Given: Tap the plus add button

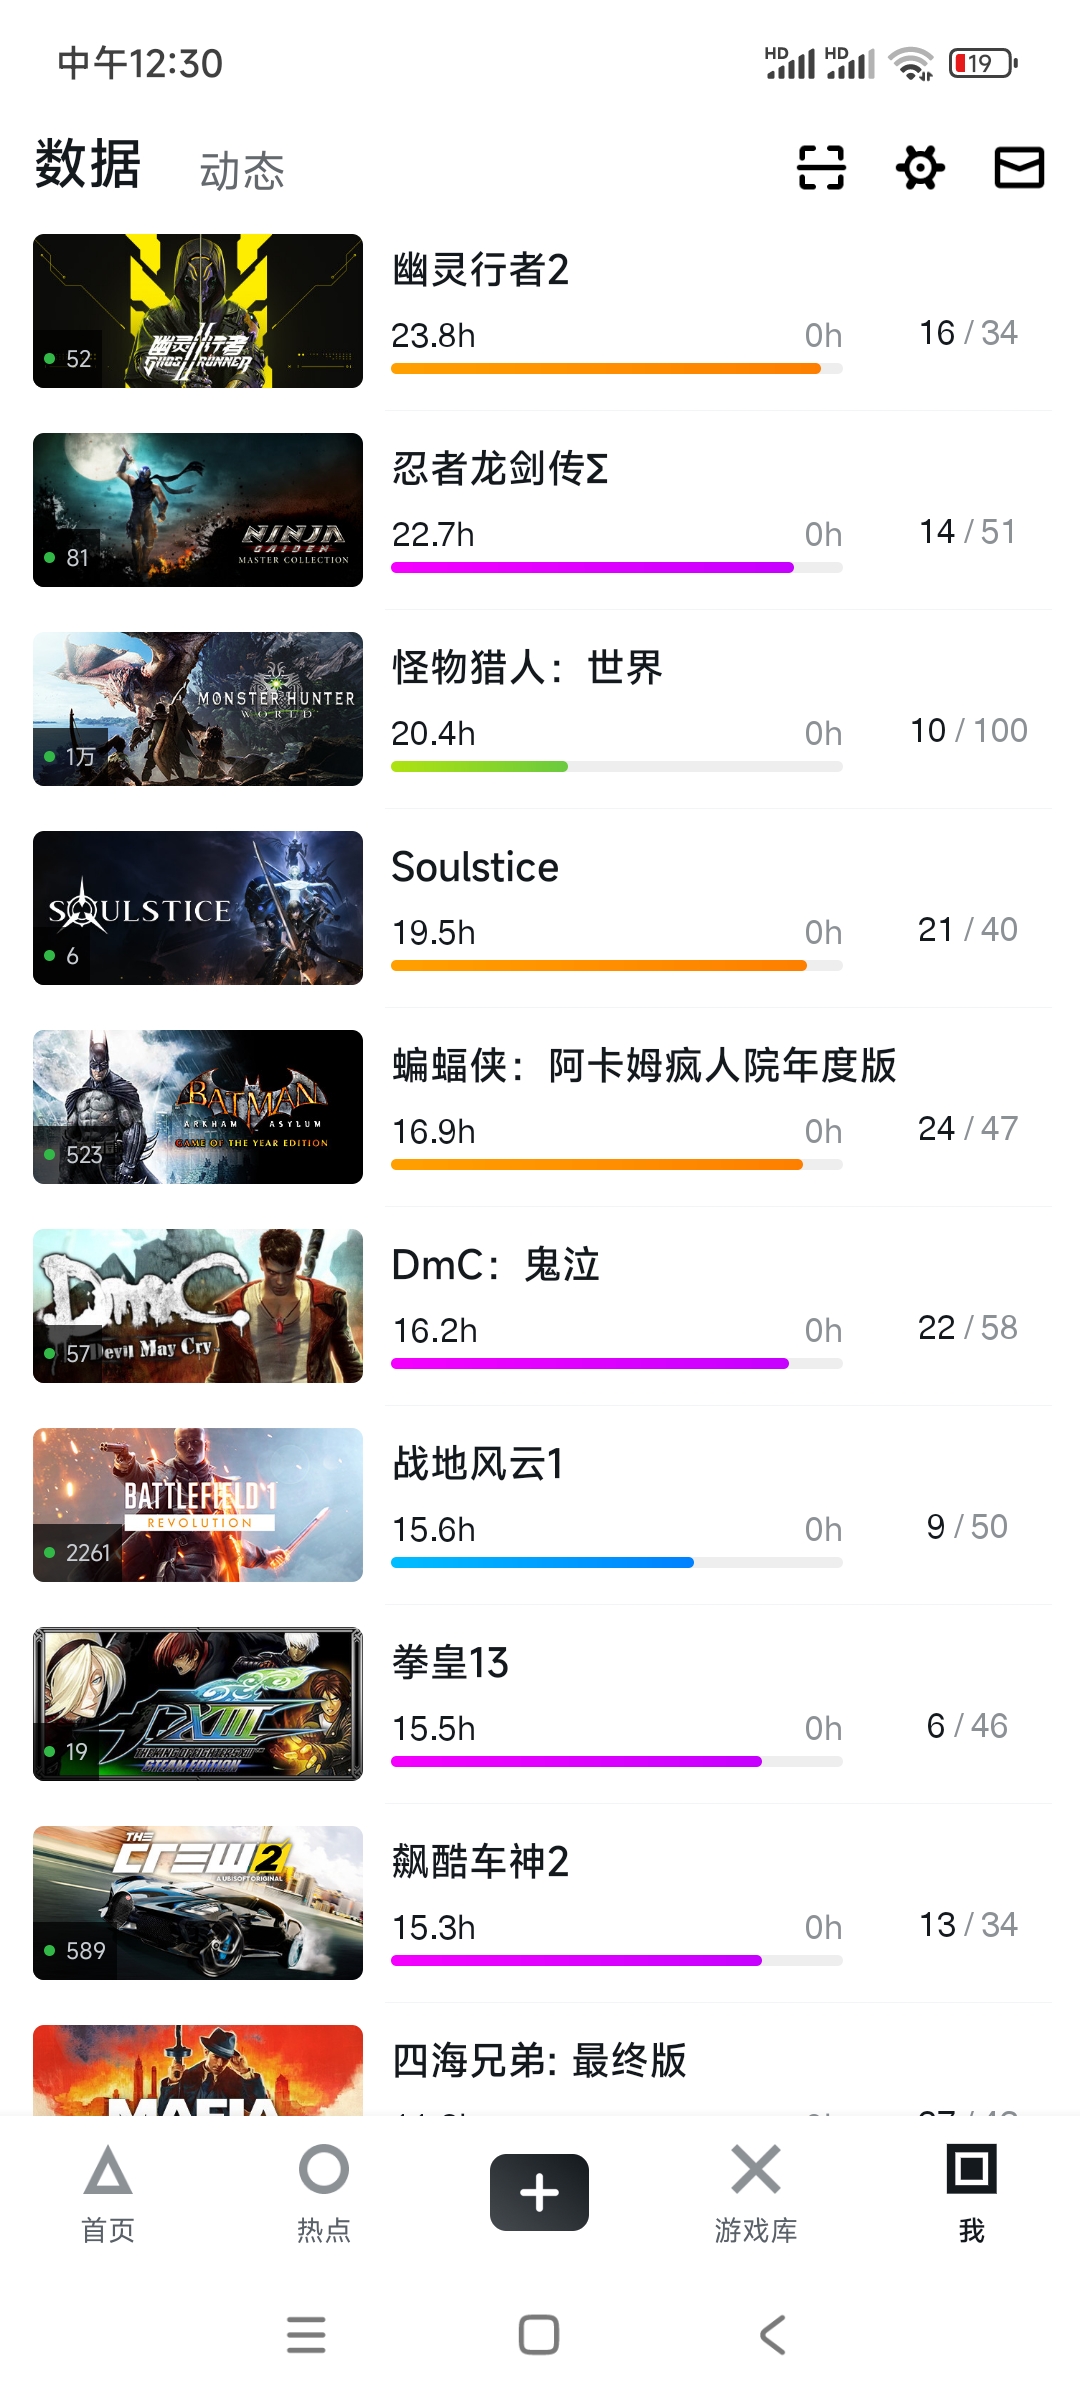Looking at the screenshot, I should click(x=539, y=2192).
